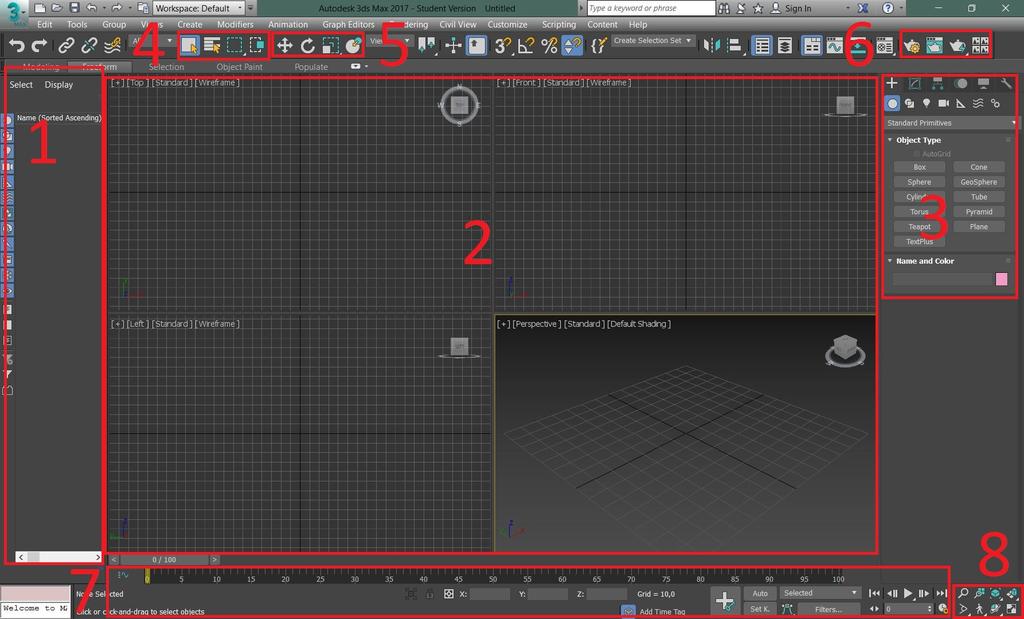Click the Undo arrow in main toolbar
The height and width of the screenshot is (619, 1024).
pos(17,46)
